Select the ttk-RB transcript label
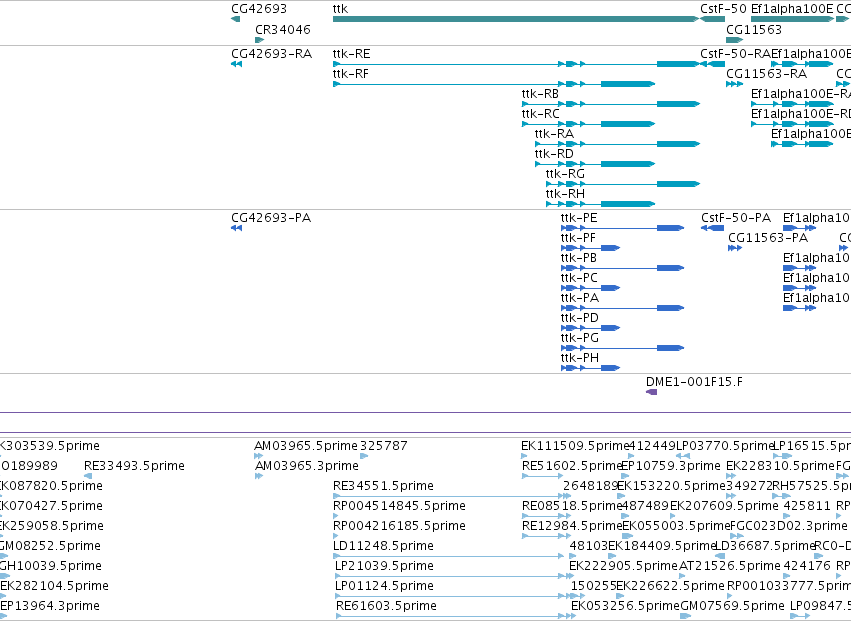Image resolution: width=851 pixels, height=621 pixels. [540, 94]
